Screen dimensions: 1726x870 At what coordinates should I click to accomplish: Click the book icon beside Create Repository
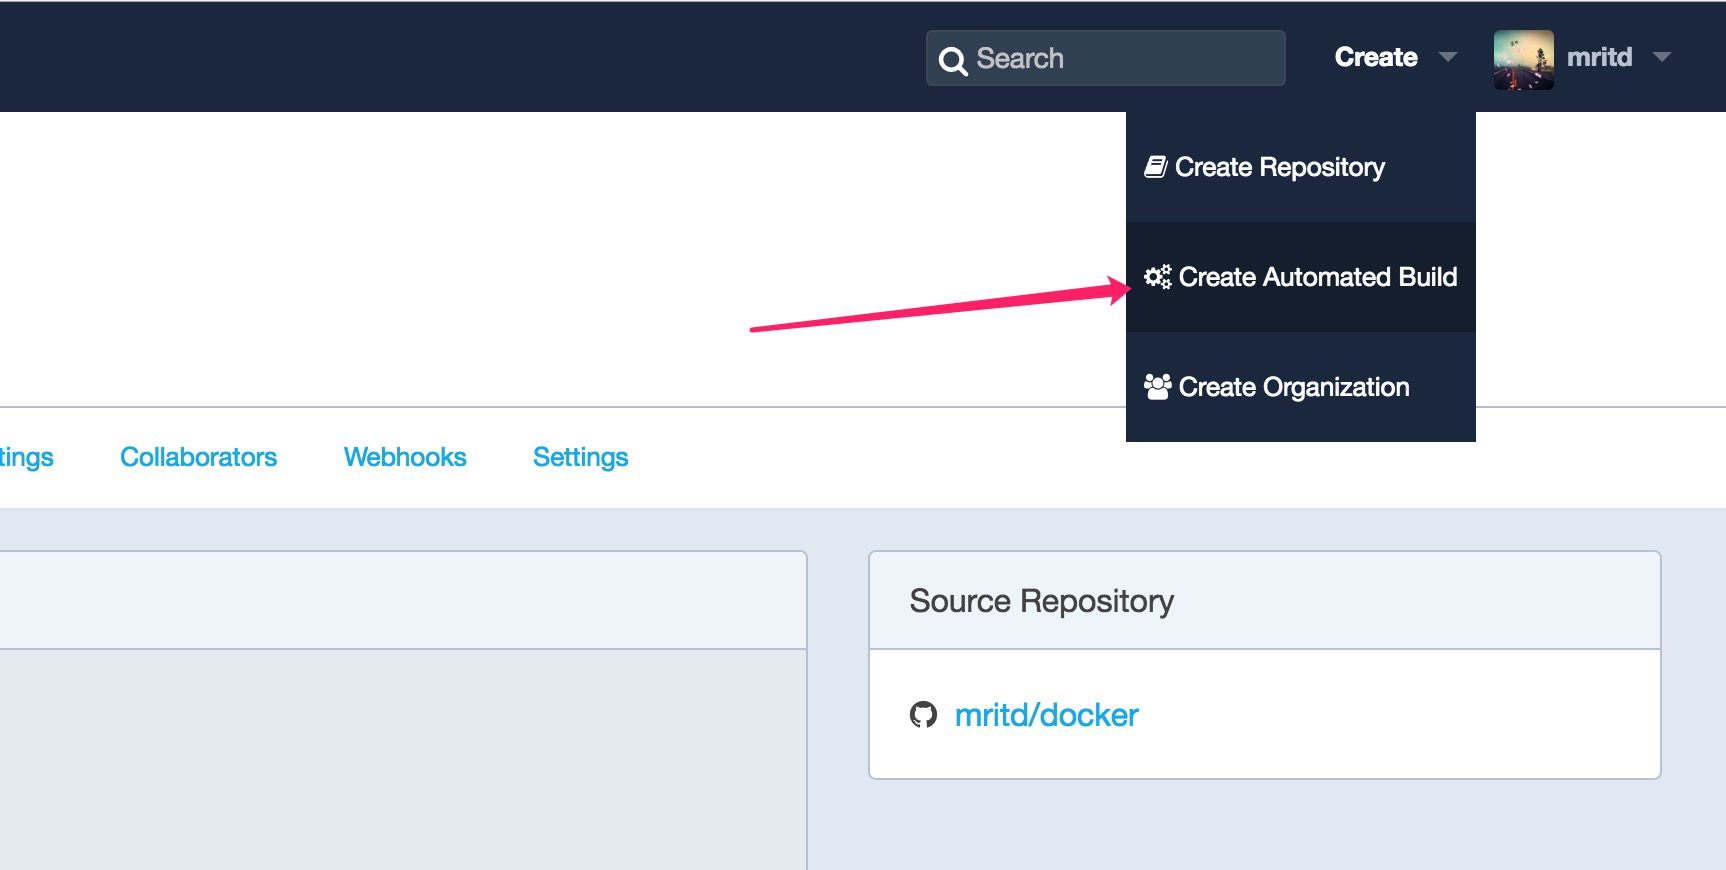click(1156, 167)
